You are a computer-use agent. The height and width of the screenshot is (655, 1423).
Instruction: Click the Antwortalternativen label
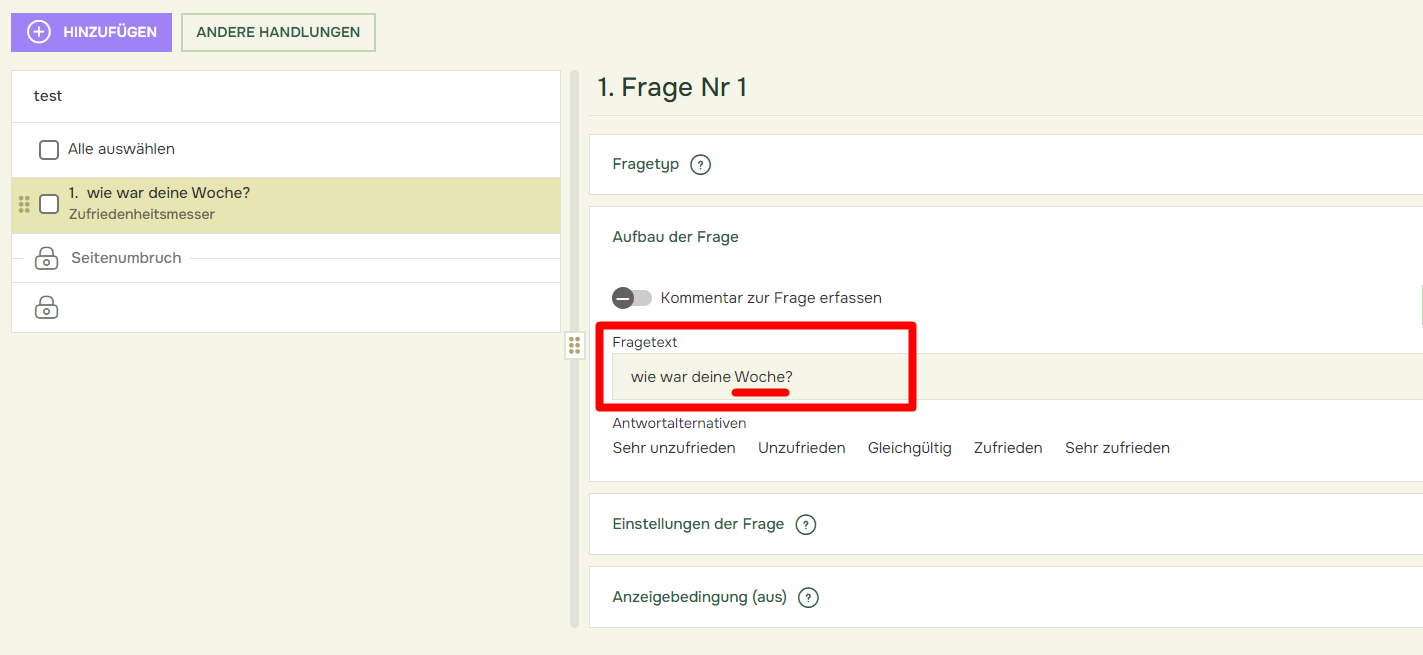(x=680, y=423)
